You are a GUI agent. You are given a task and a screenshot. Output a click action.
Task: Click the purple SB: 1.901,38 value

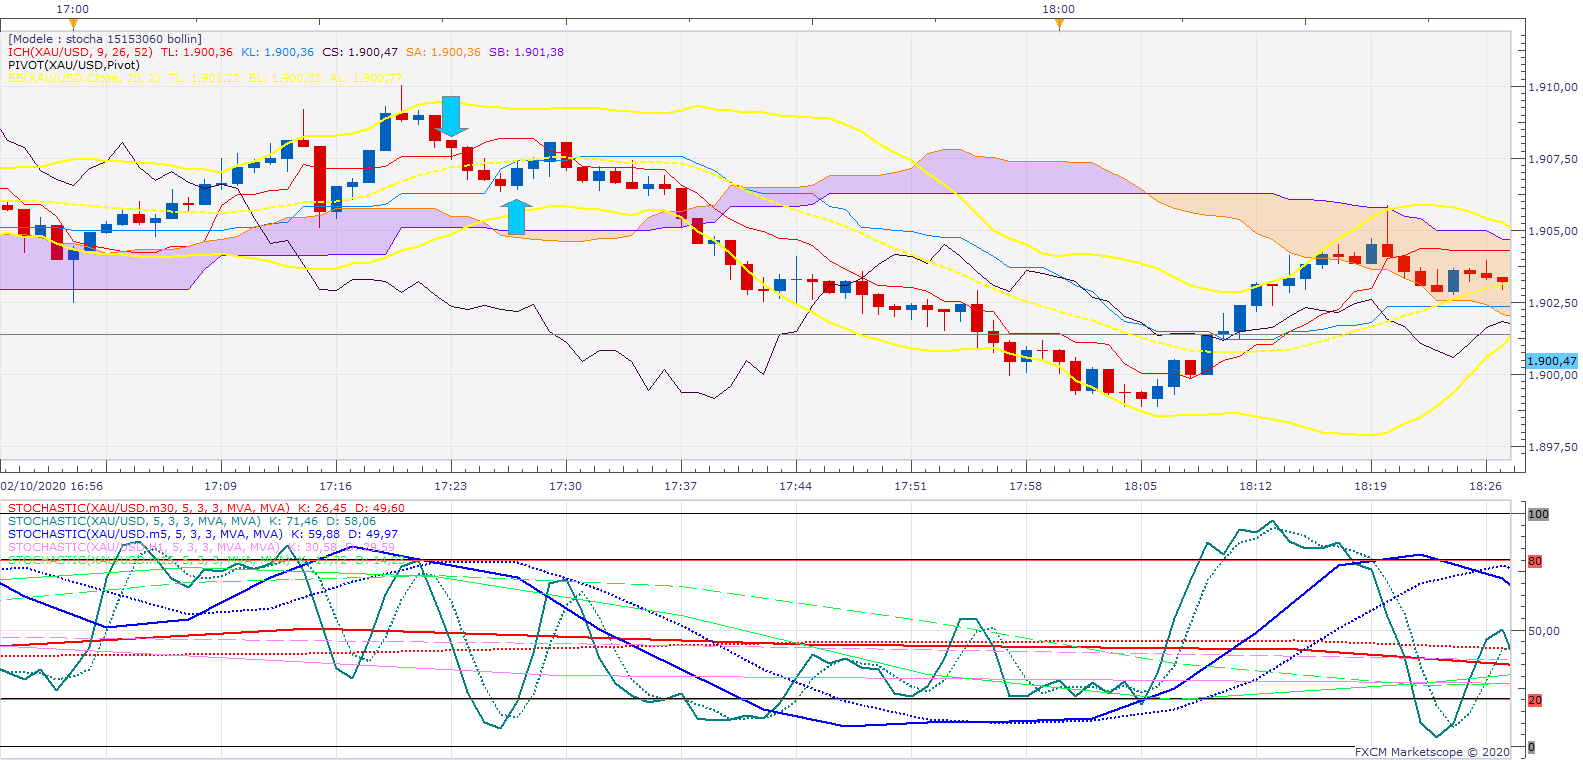pyautogui.click(x=526, y=52)
